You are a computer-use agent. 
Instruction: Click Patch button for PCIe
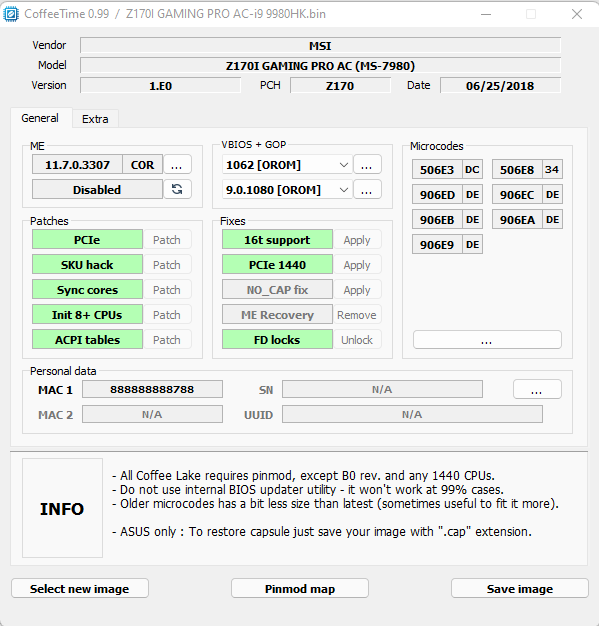pyautogui.click(x=167, y=240)
